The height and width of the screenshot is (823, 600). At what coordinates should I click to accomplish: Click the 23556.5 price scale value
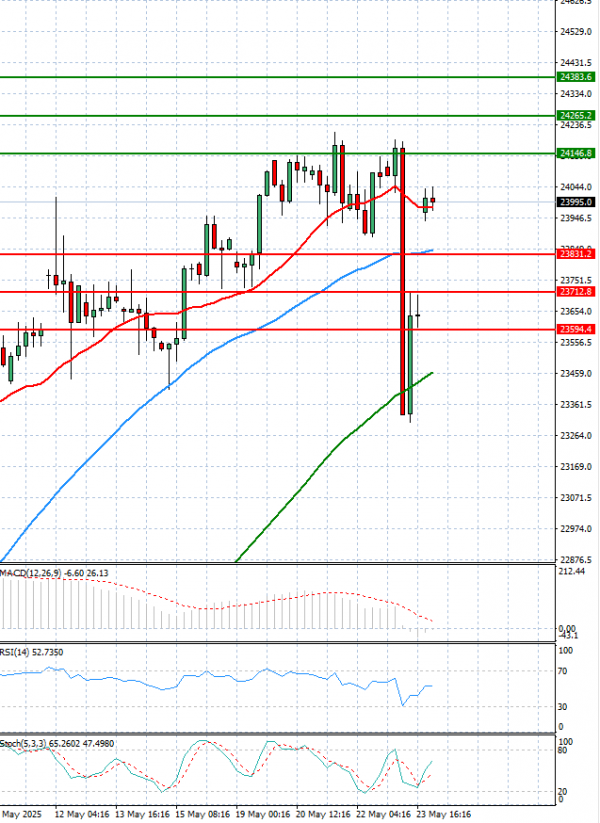click(576, 342)
